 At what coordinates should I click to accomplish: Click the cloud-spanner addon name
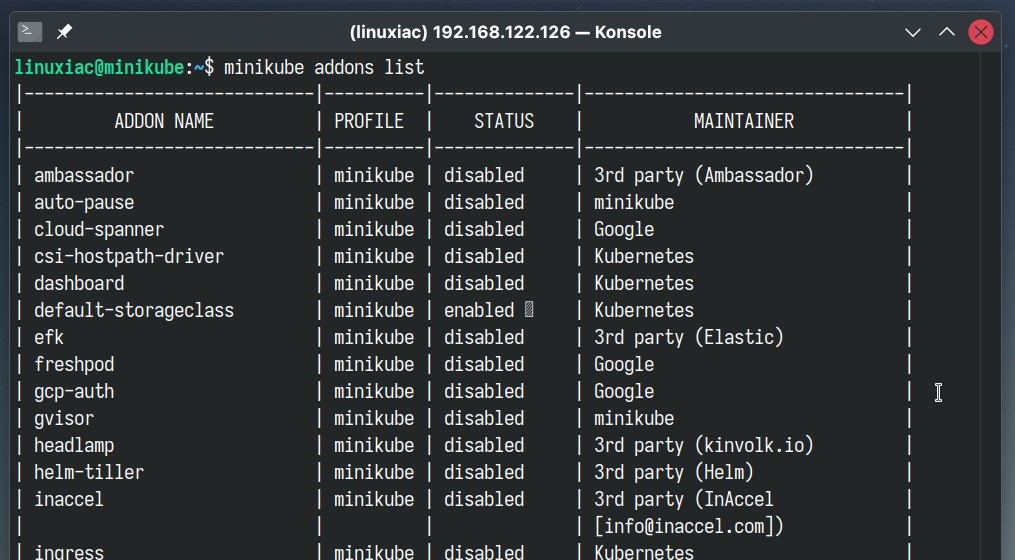pos(99,230)
